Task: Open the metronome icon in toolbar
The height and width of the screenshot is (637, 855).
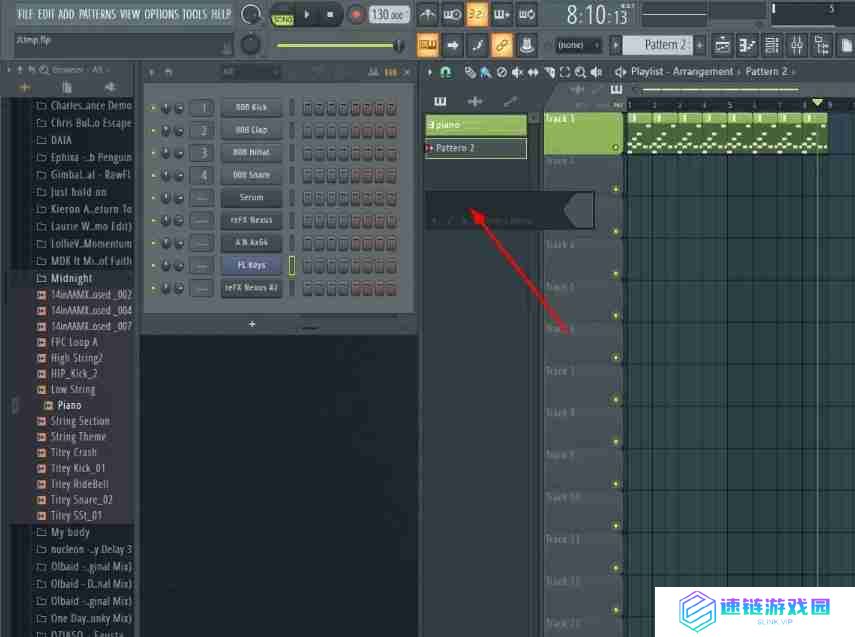Action: click(427, 15)
